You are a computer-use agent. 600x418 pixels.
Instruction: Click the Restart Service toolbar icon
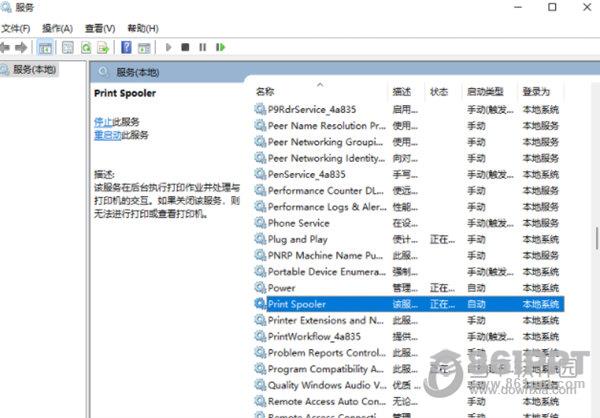pyautogui.click(x=220, y=47)
